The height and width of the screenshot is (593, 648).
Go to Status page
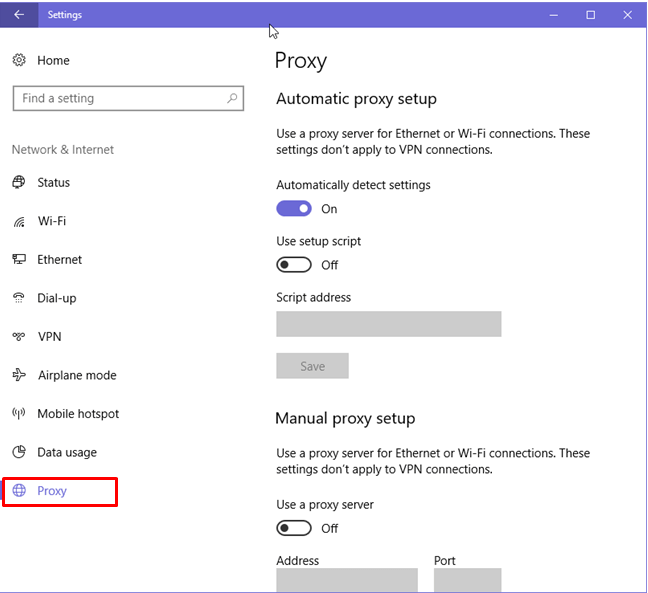pyautogui.click(x=54, y=182)
